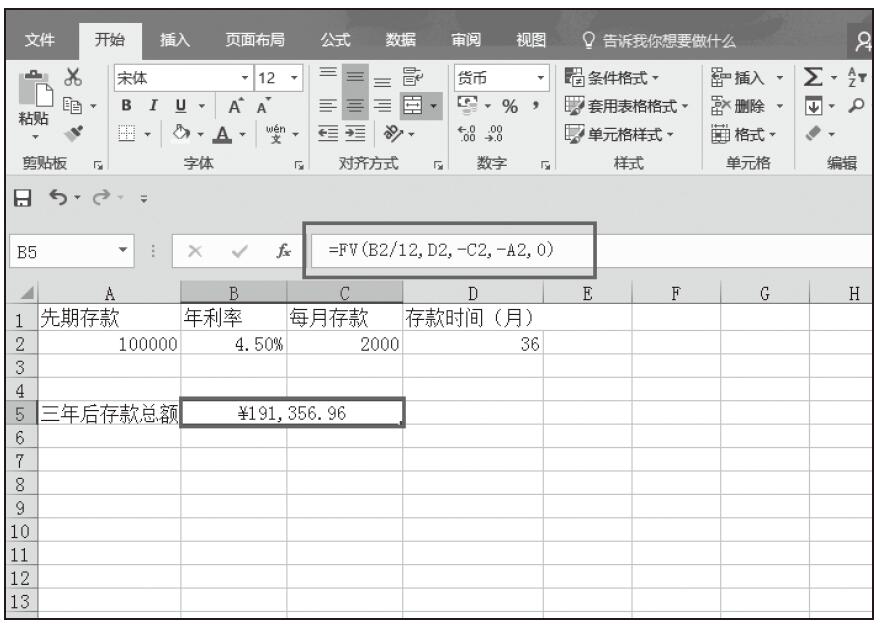Select cell B2 containing 4.50%
Screen dimensions: 881x624
(233, 343)
